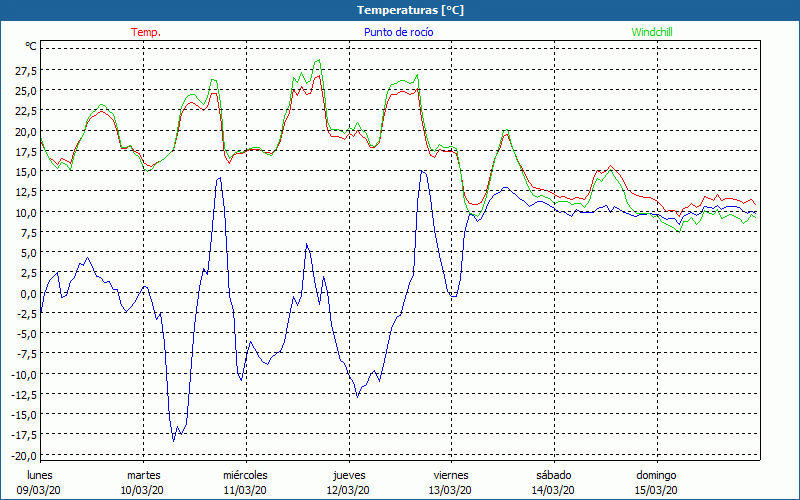The height and width of the screenshot is (500, 800).
Task: Click the 25,0 y-axis value
Action: coord(25,91)
